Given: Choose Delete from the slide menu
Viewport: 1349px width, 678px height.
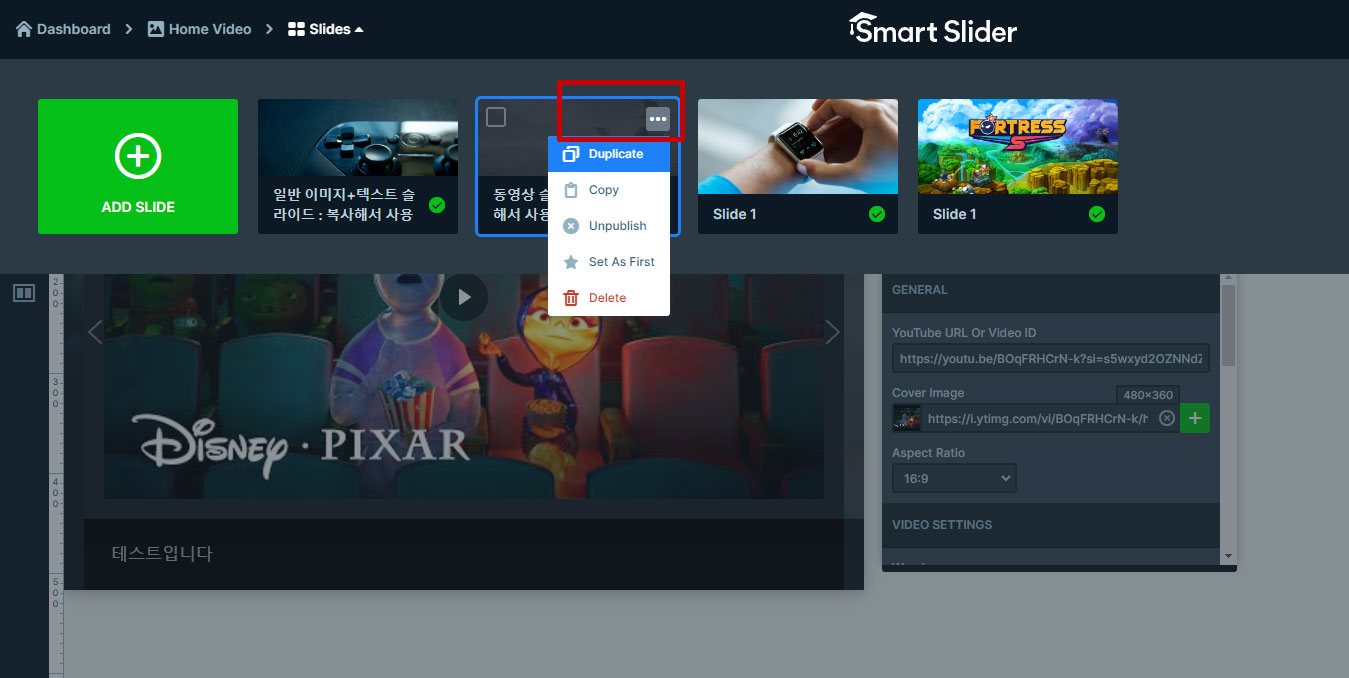Looking at the screenshot, I should (609, 298).
